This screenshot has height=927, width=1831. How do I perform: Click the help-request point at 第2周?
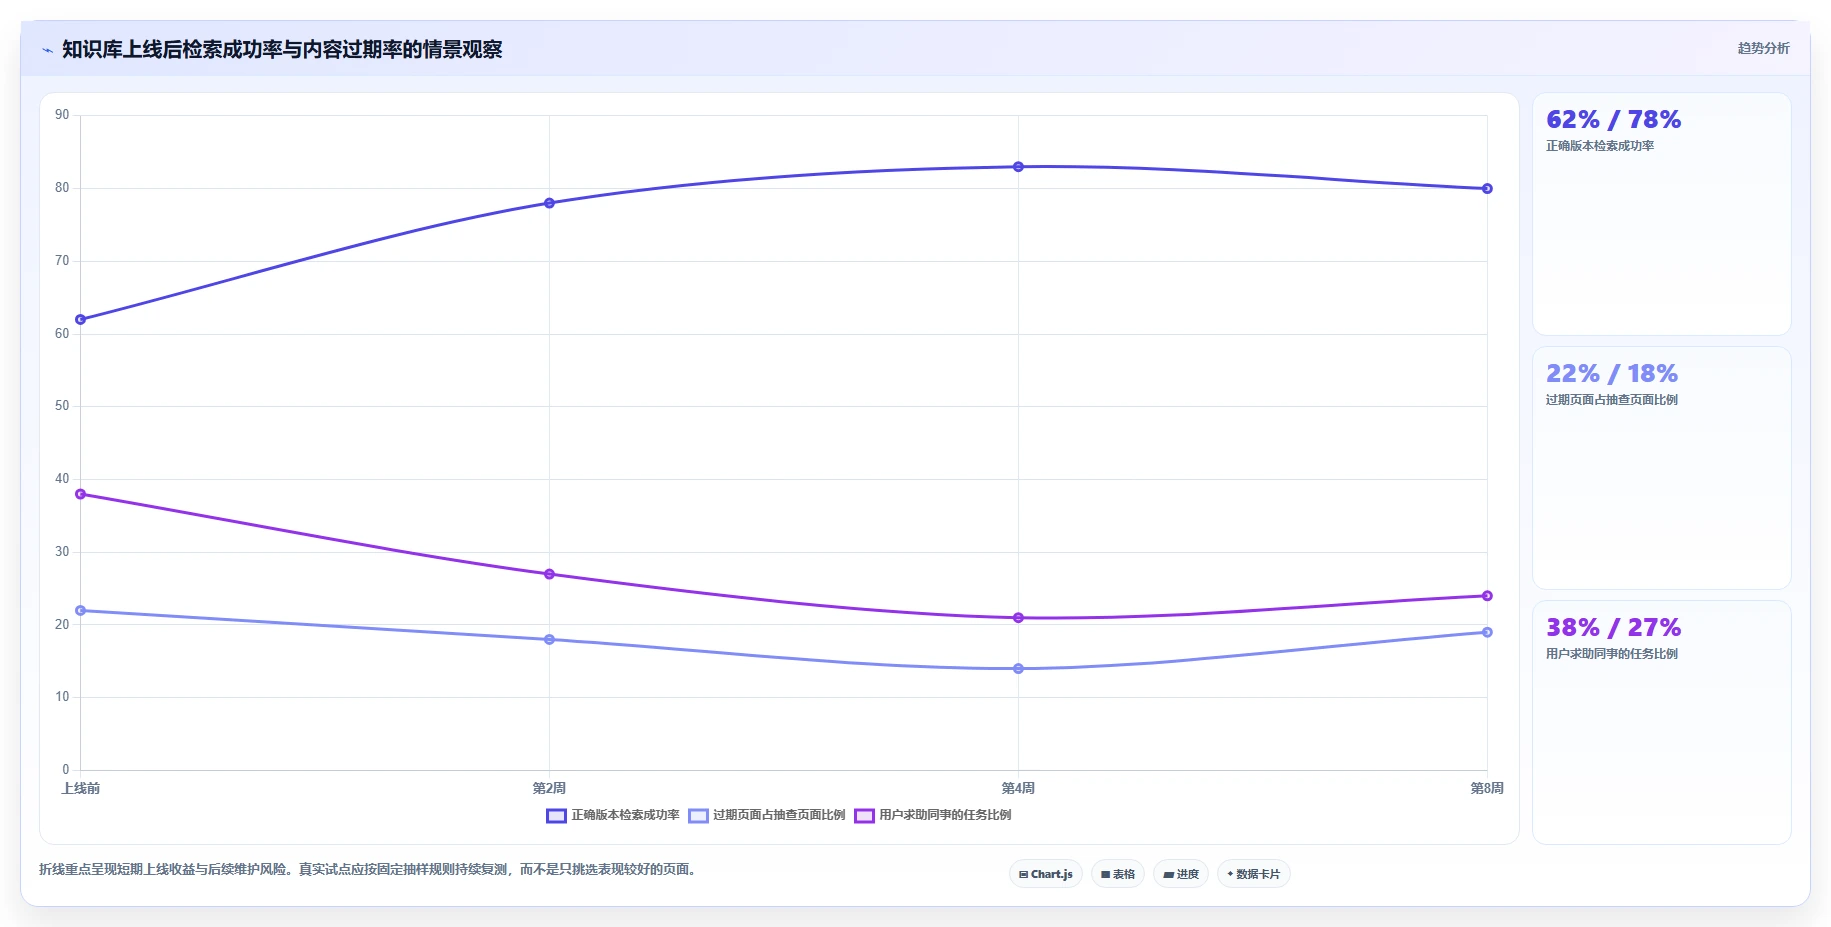(x=549, y=574)
